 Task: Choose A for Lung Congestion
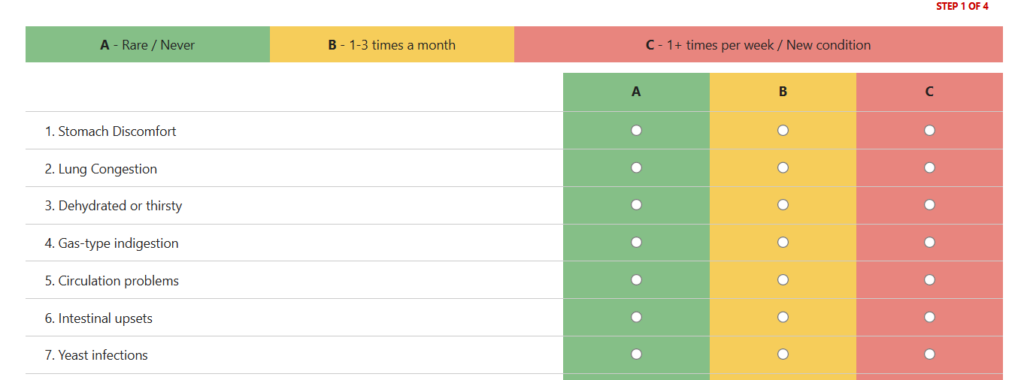[636, 168]
